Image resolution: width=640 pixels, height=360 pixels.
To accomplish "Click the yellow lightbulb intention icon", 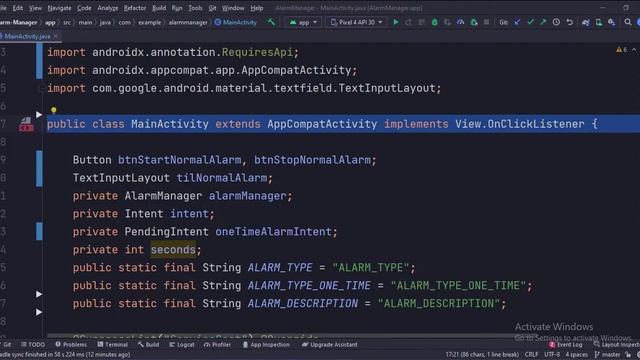I will click(x=53, y=110).
